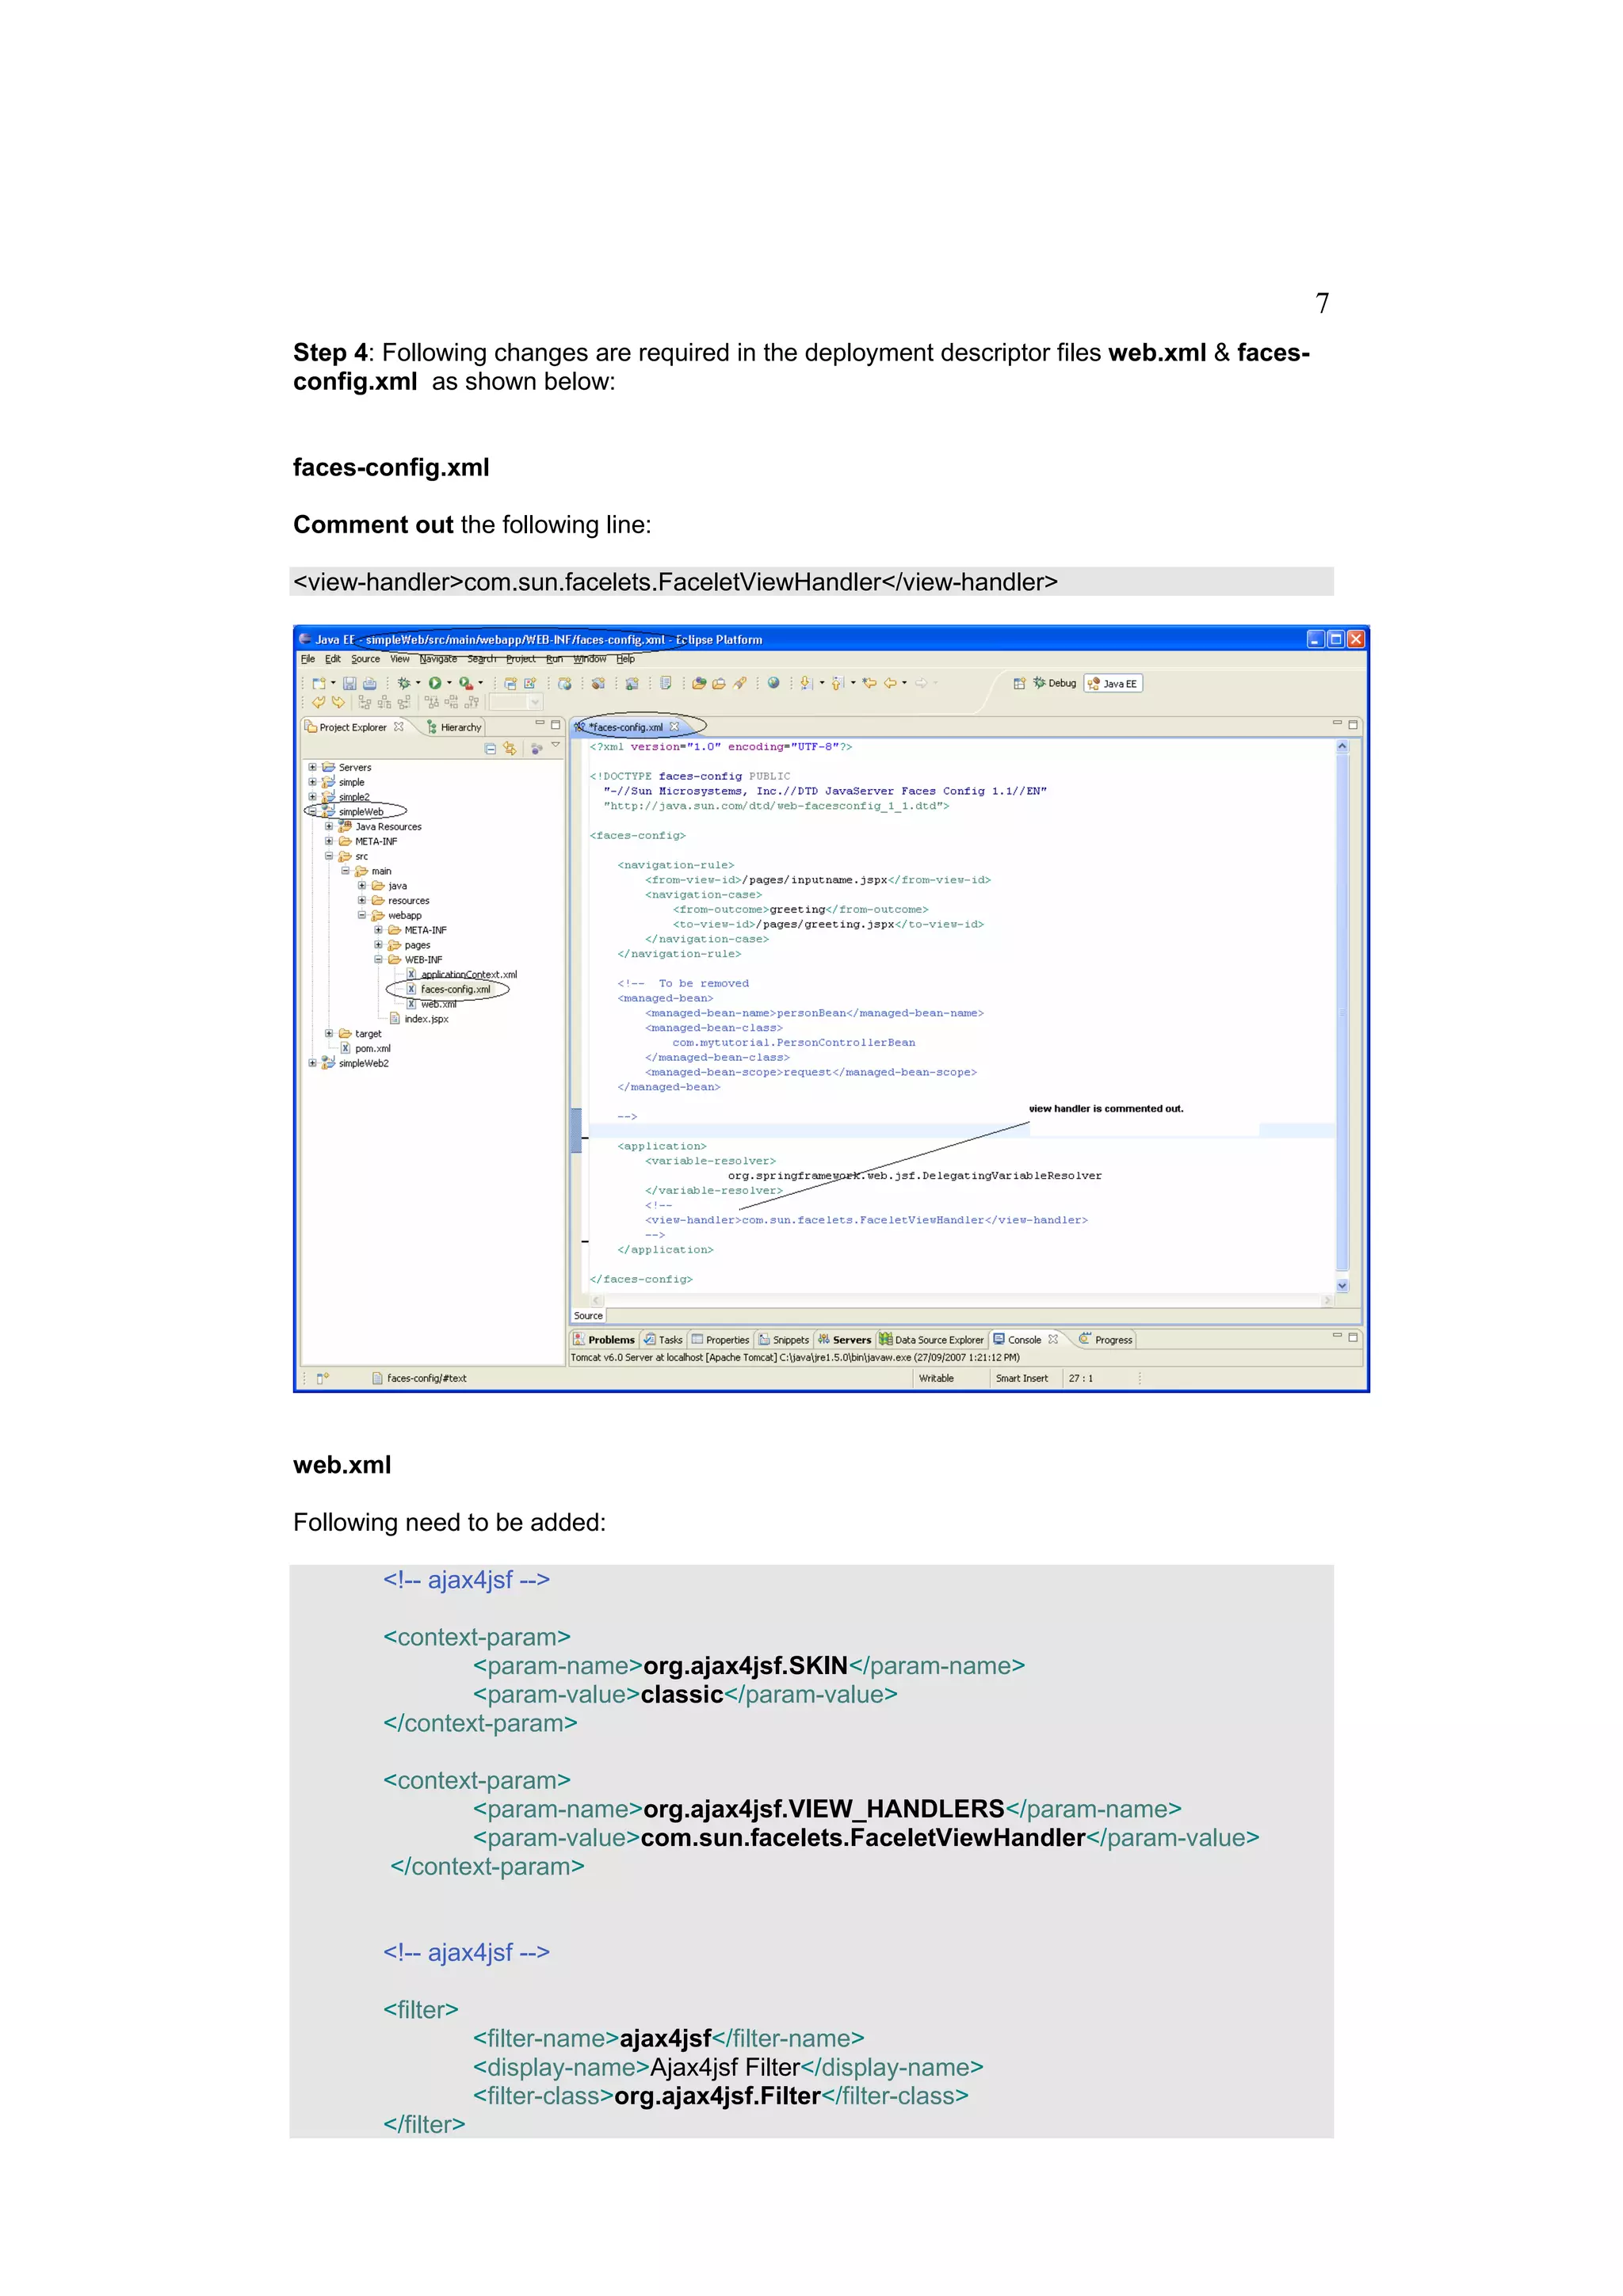Click the Search flashlight toolbar icon
The height and width of the screenshot is (2296, 1623).
click(x=740, y=684)
